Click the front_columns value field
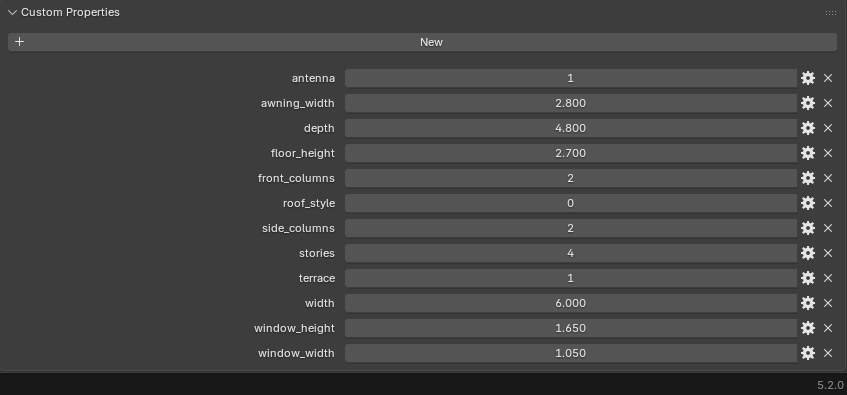This screenshot has height=395, width=847. pos(570,178)
